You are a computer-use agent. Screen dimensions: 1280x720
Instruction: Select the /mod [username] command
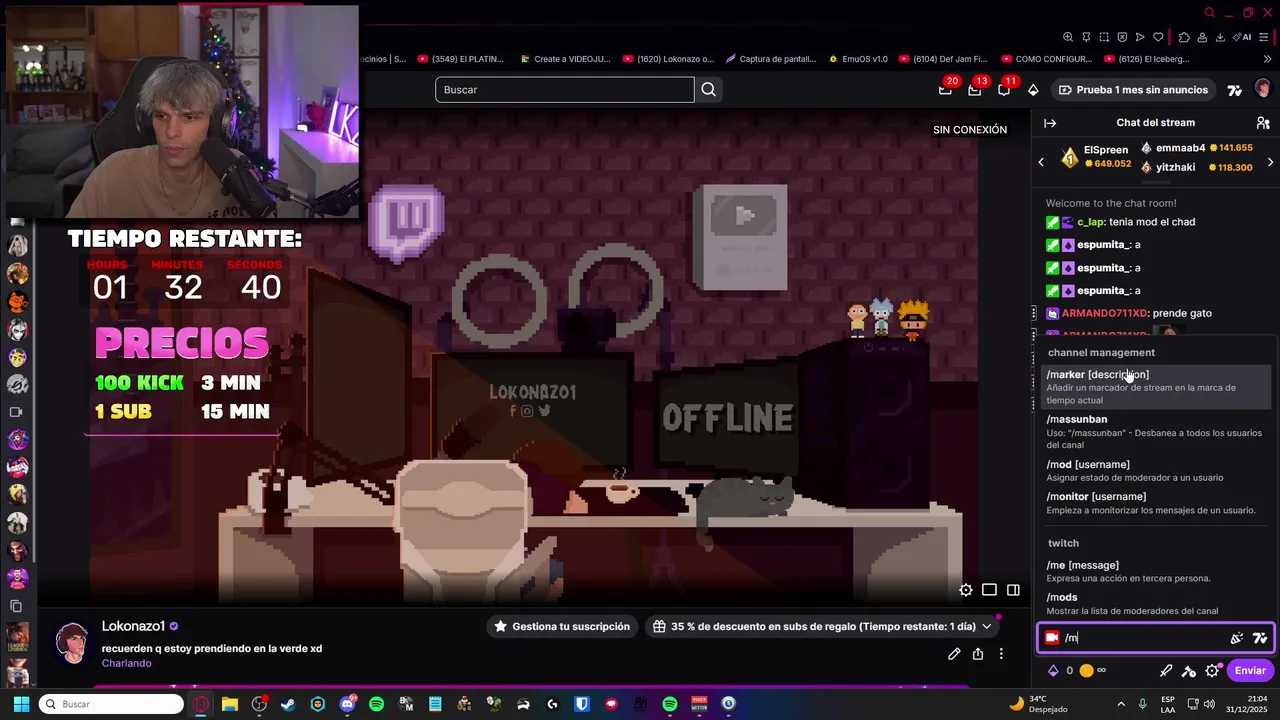(x=1155, y=471)
